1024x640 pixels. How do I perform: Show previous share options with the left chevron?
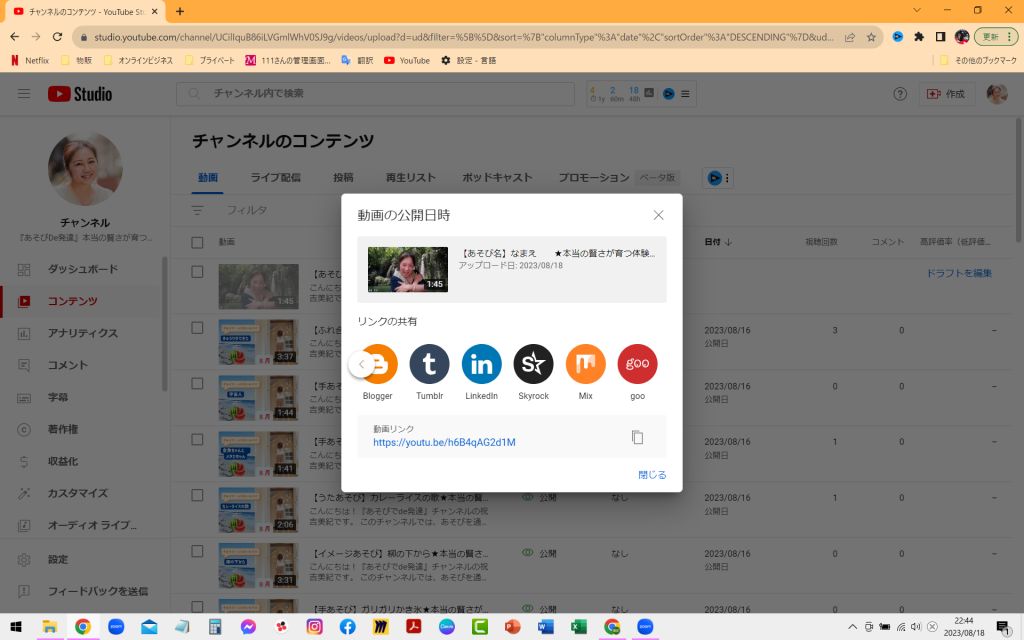point(361,364)
